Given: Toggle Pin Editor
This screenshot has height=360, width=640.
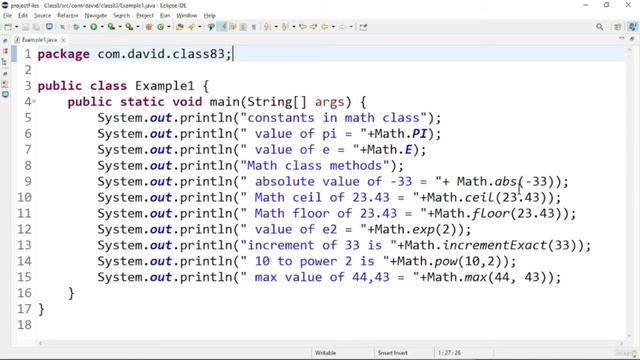Looking at the screenshot, I should point(363,27).
